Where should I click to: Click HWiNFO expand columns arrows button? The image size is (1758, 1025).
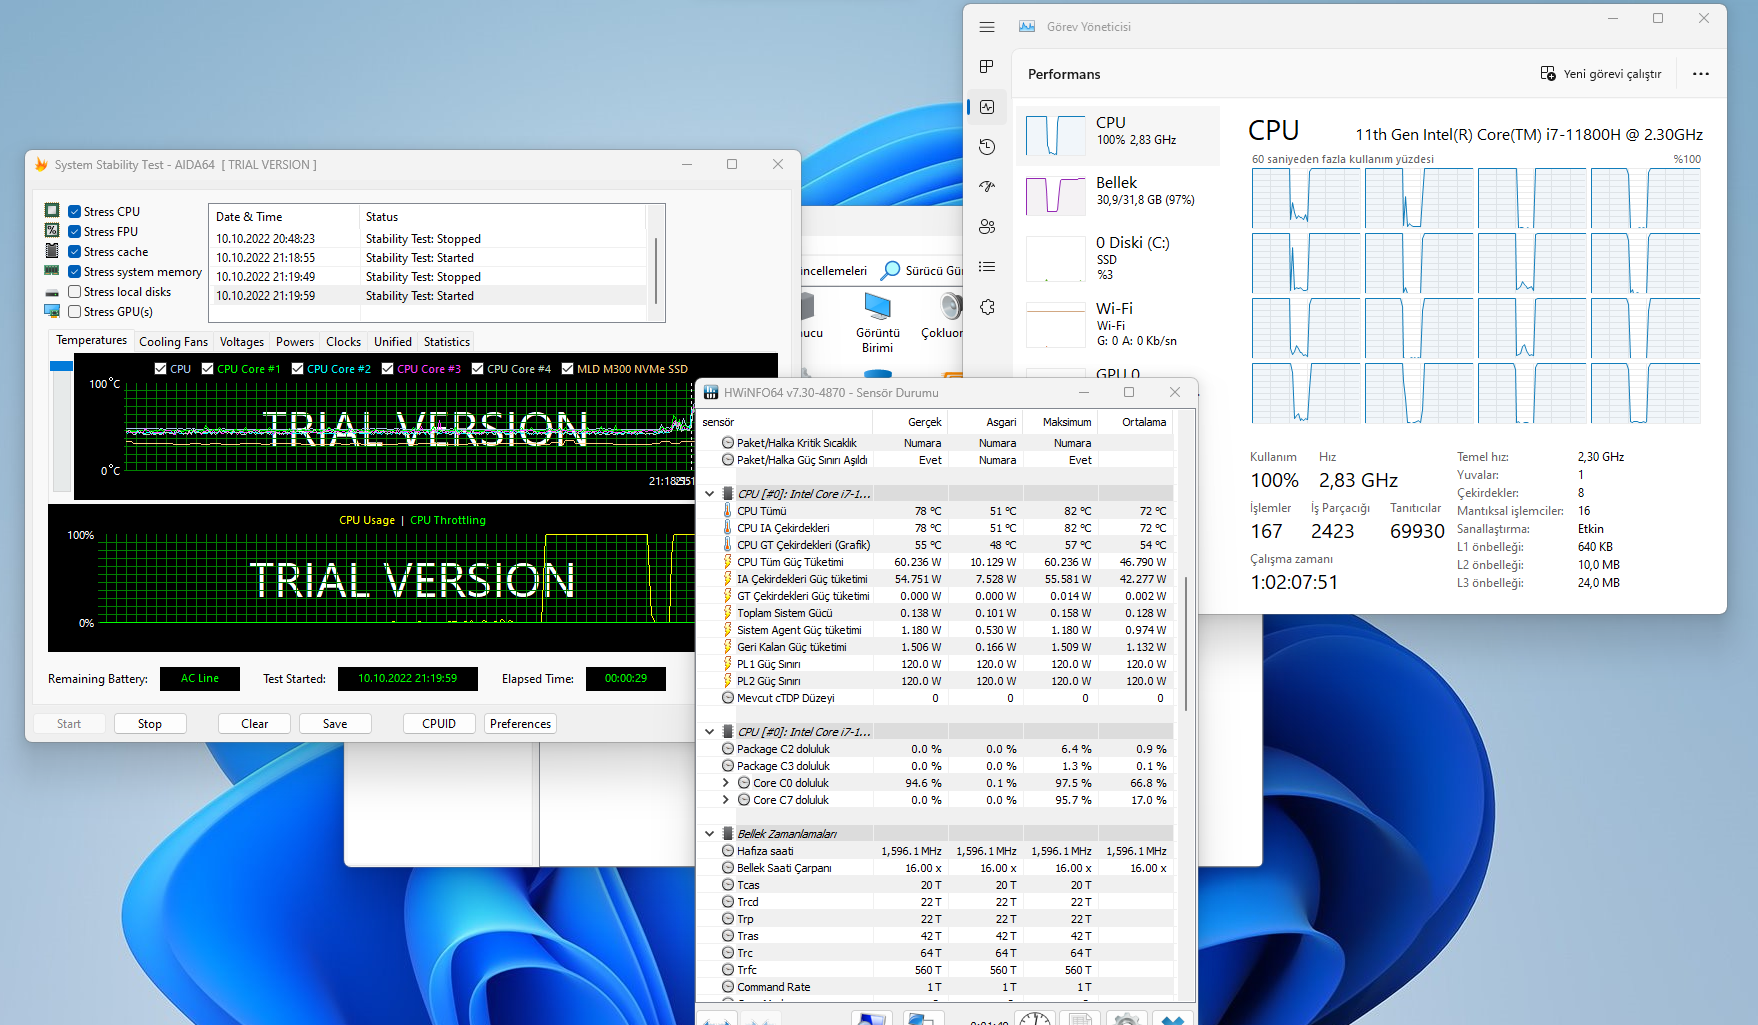click(x=716, y=1019)
